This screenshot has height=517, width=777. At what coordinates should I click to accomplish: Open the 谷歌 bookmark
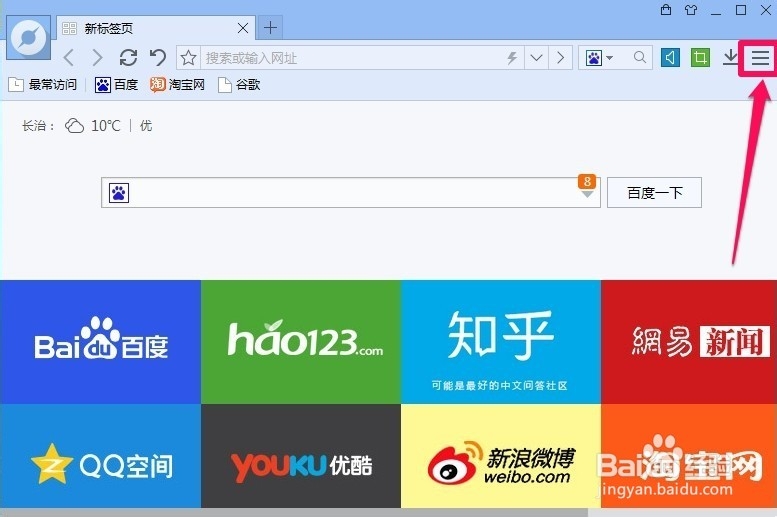[239, 85]
